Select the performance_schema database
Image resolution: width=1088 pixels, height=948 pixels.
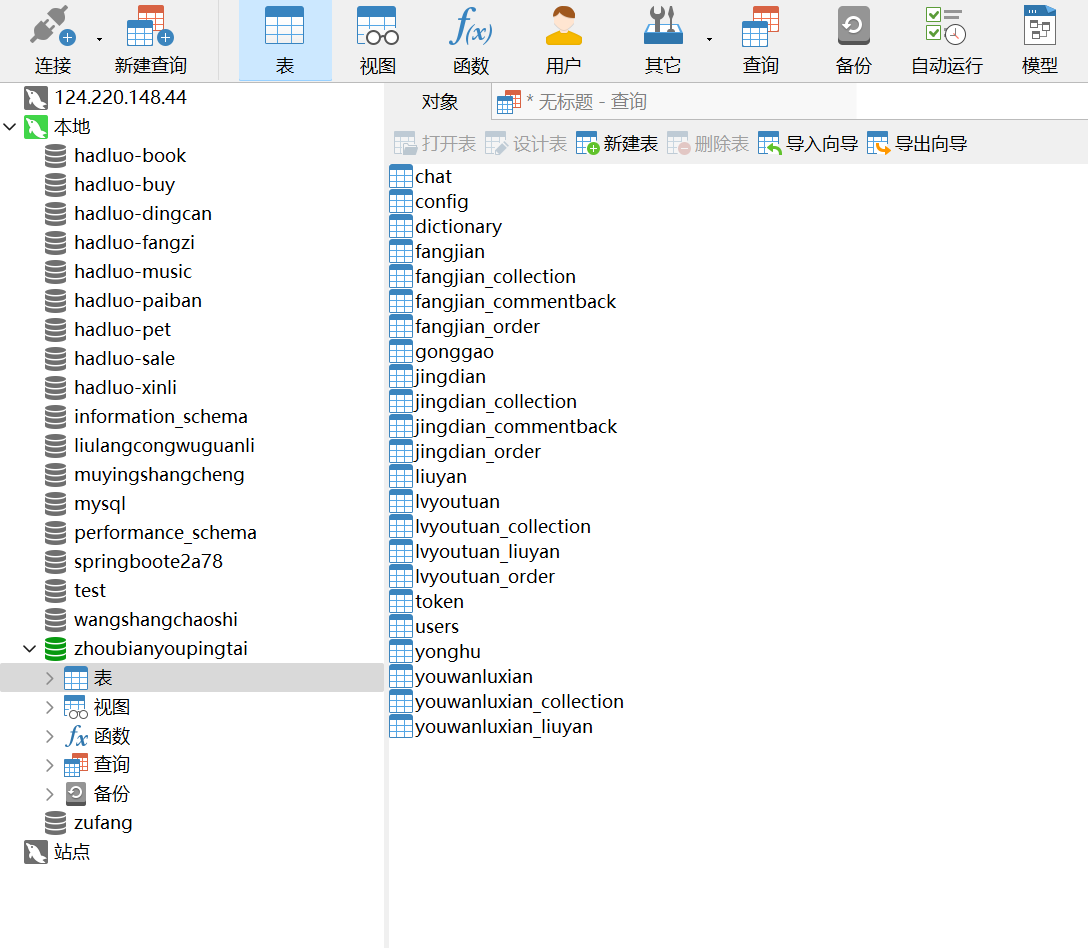(x=165, y=533)
